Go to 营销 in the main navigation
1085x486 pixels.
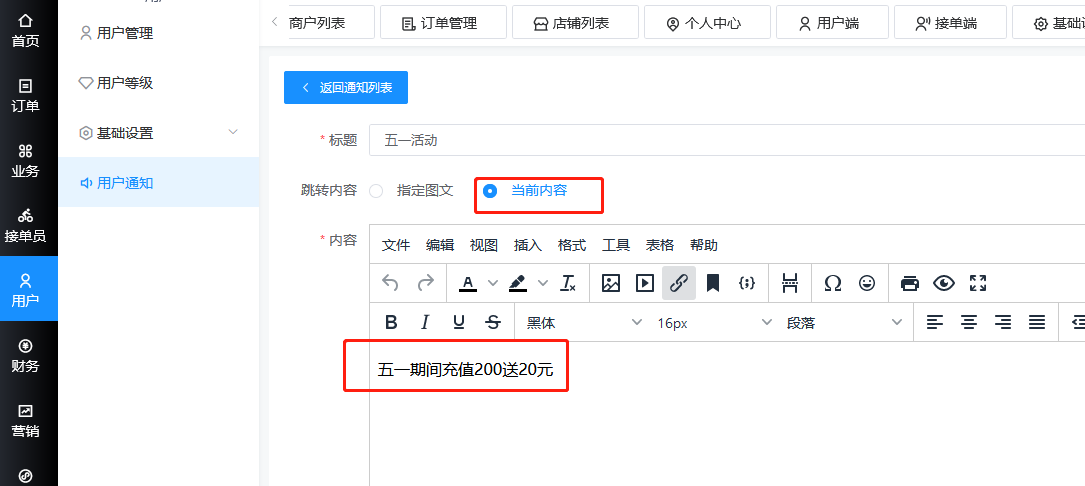[x=26, y=421]
